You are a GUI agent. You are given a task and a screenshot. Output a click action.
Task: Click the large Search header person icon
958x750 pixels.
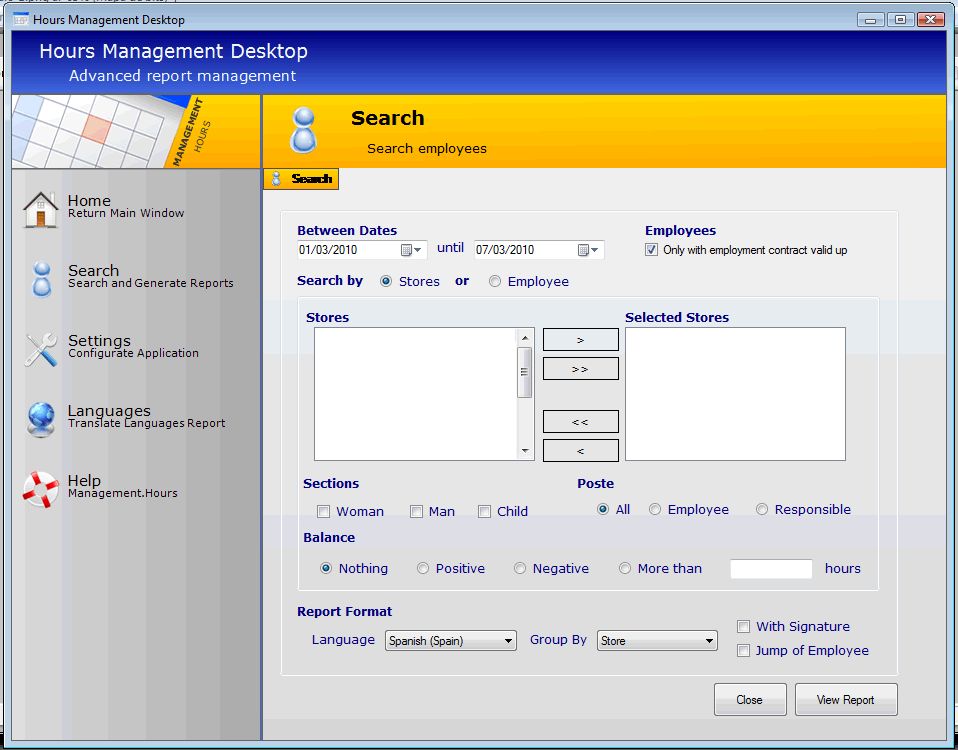pyautogui.click(x=303, y=130)
